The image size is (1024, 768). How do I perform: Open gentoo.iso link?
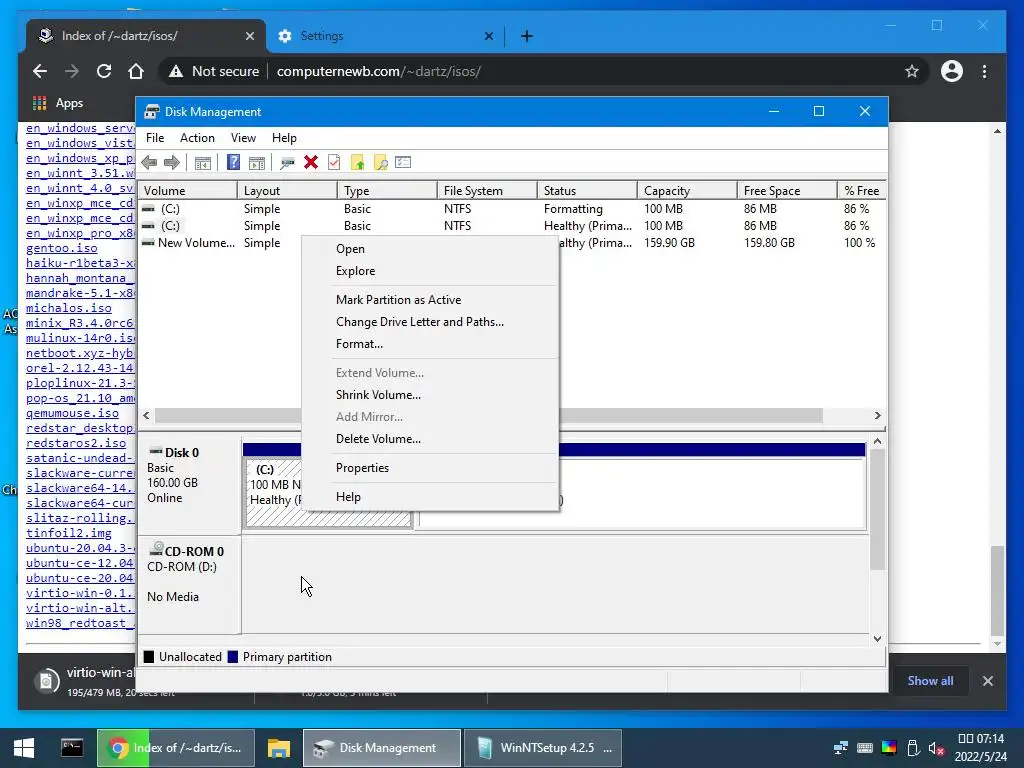tap(62, 248)
